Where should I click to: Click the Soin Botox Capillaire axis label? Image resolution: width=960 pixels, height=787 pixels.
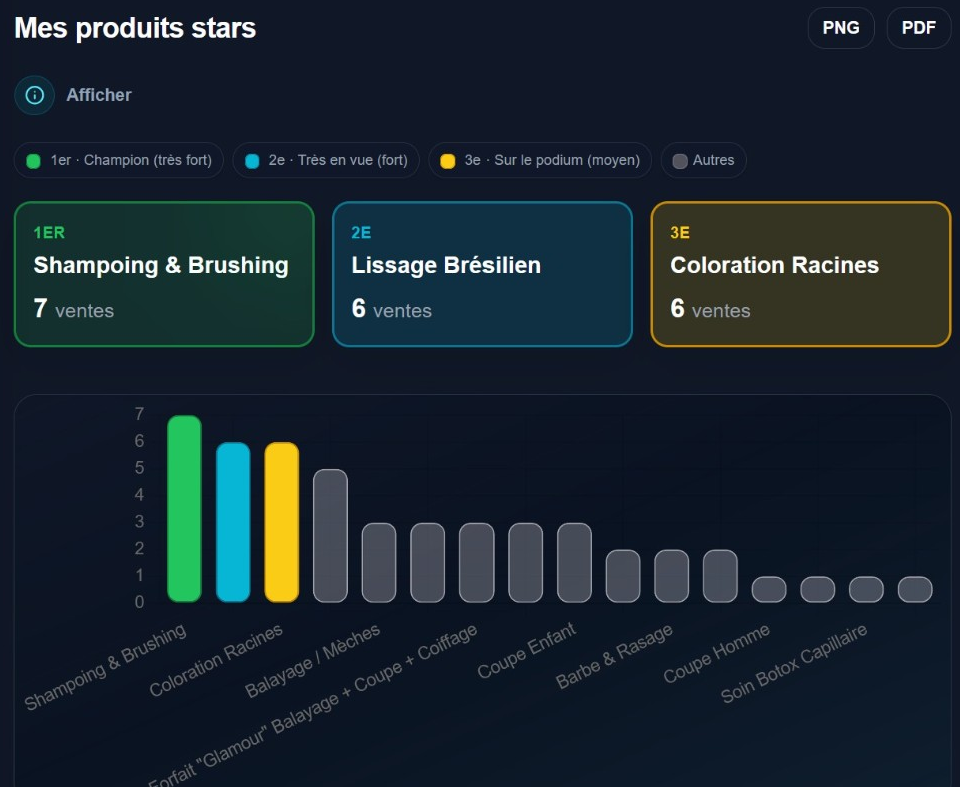pos(794,663)
